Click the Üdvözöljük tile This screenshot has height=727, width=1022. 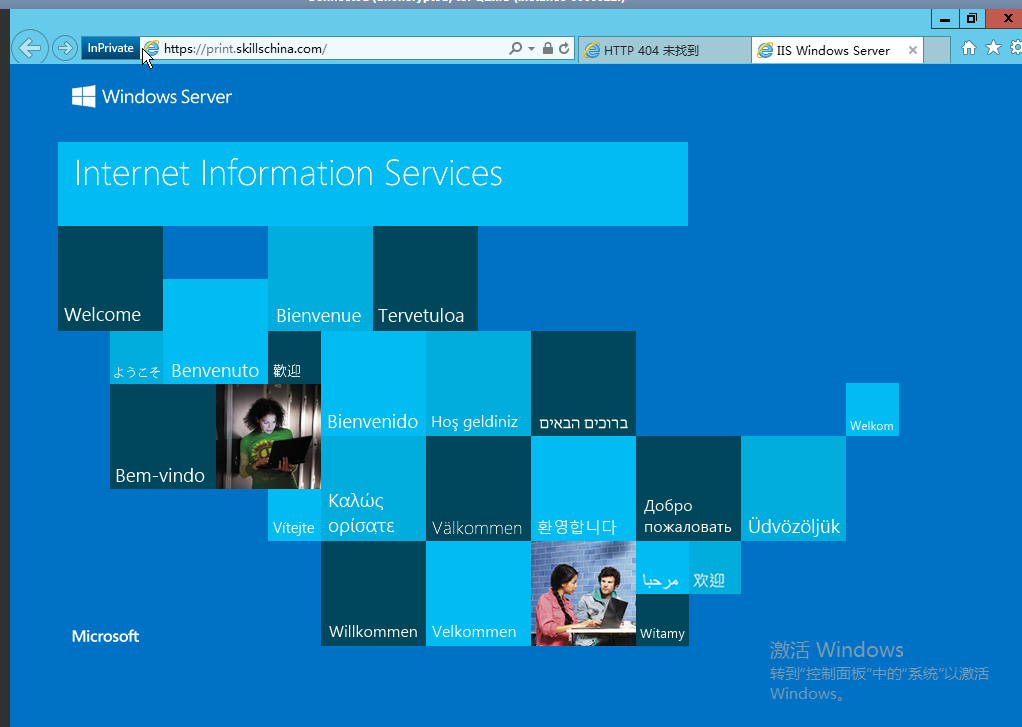click(x=793, y=488)
